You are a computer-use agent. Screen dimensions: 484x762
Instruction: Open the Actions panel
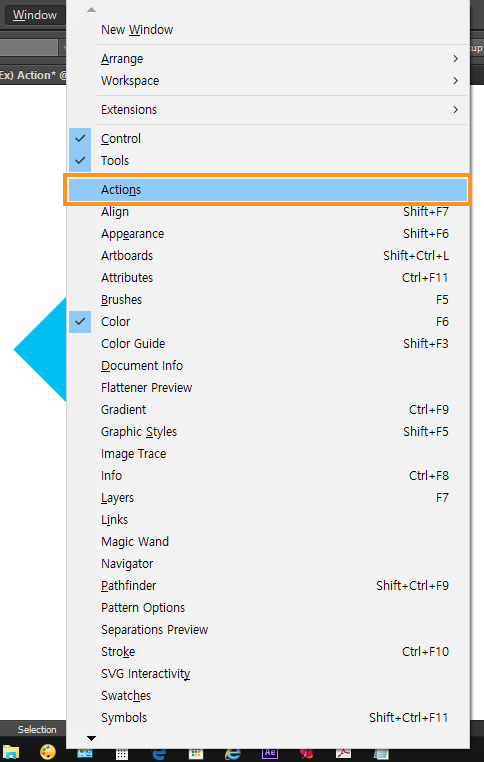coord(268,190)
